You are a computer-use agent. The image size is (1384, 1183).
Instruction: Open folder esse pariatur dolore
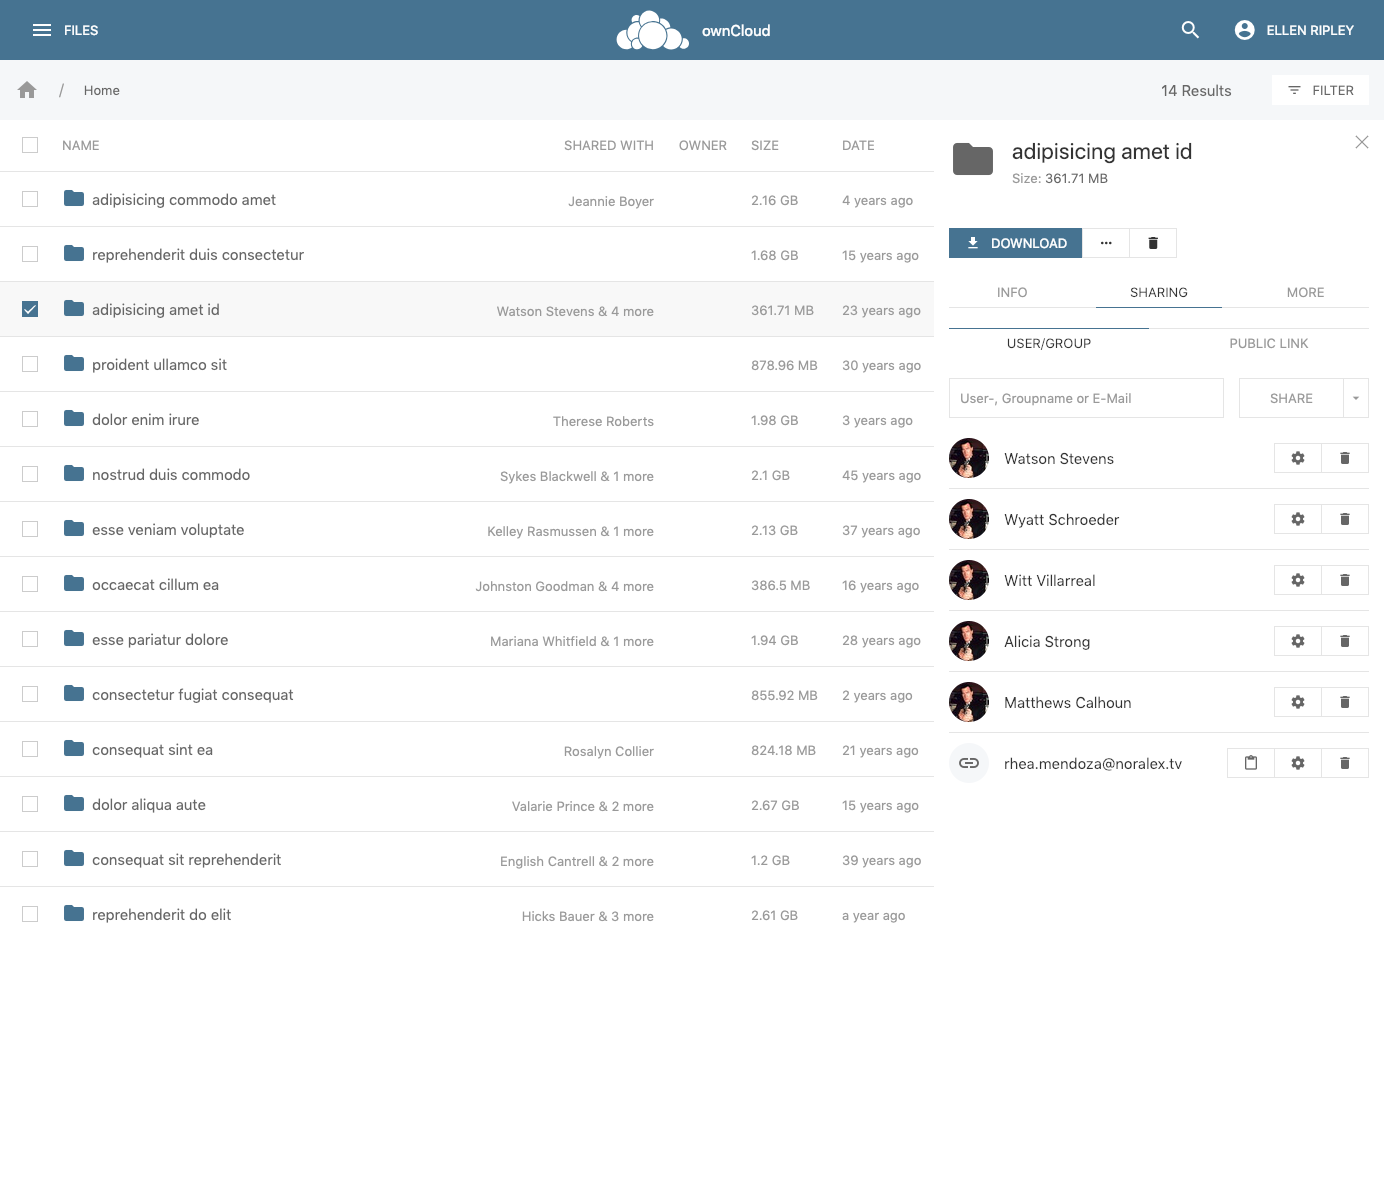tap(160, 640)
